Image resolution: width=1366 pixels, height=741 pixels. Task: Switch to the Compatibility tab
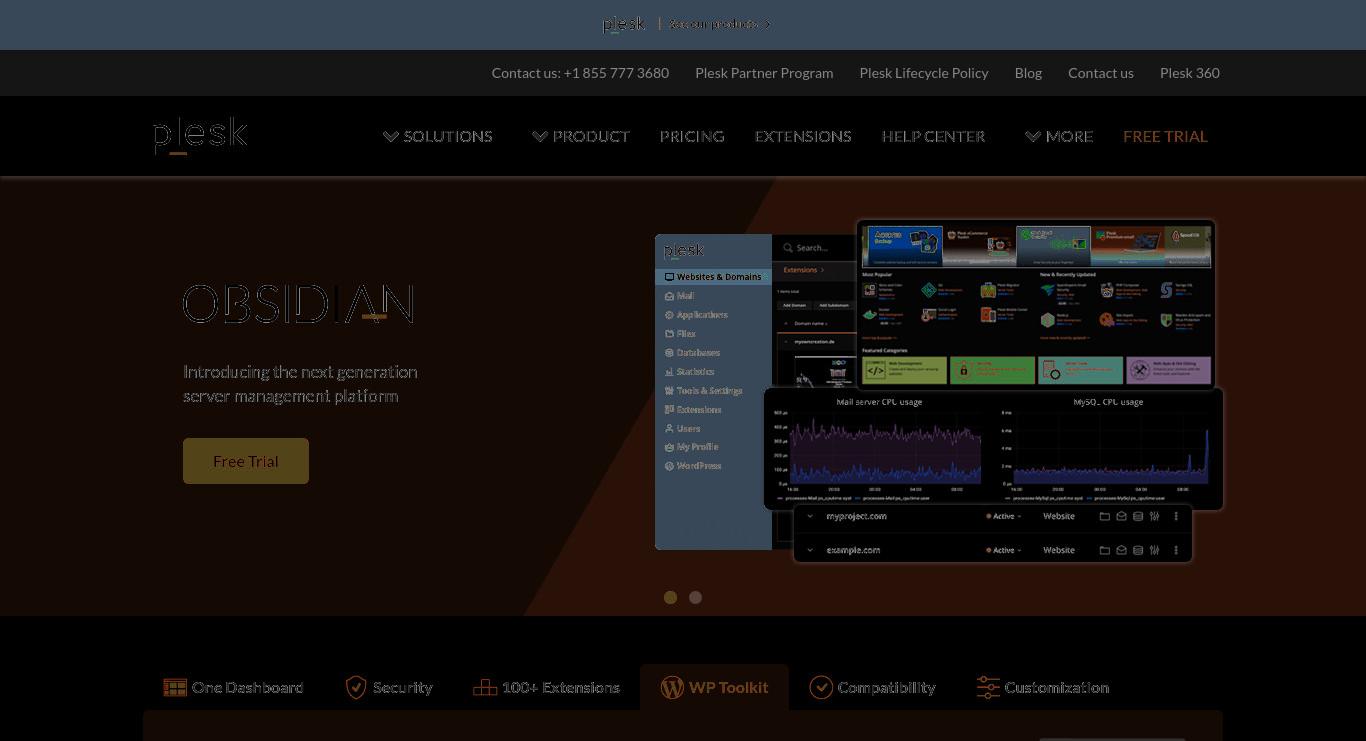pos(872,687)
